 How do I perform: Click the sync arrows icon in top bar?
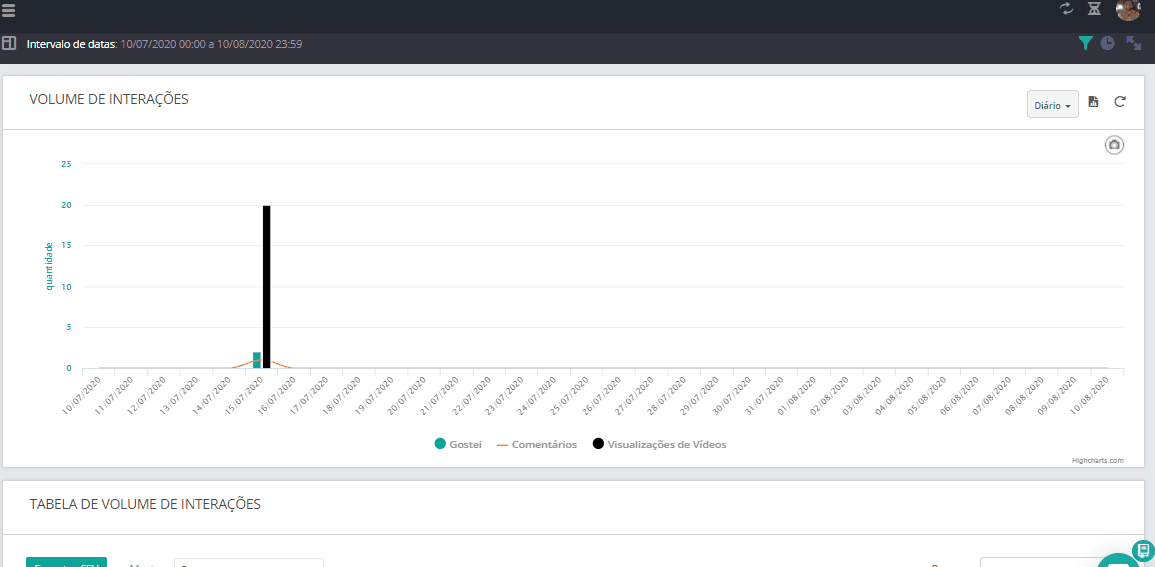pyautogui.click(x=1067, y=9)
